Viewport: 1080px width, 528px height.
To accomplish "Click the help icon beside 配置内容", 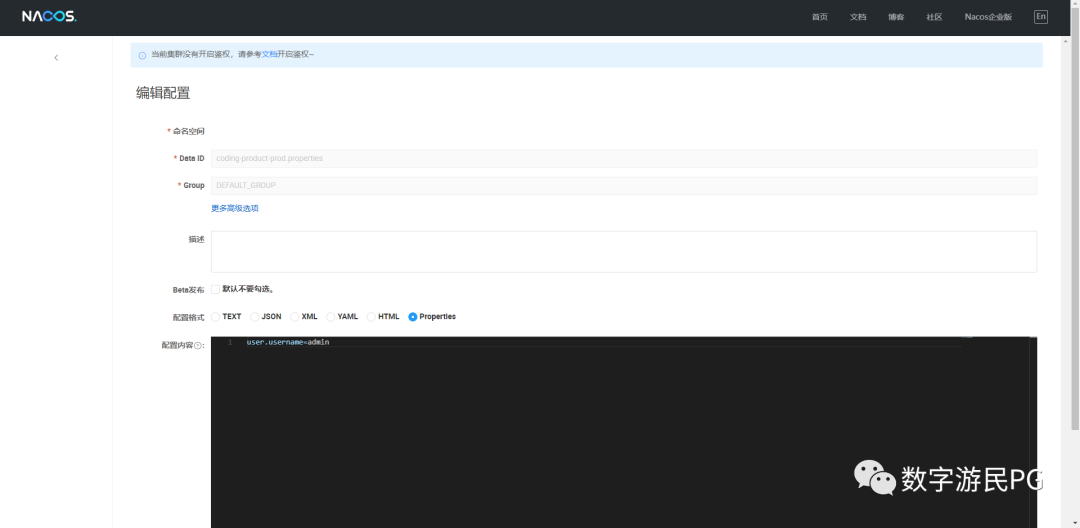I will coord(198,346).
